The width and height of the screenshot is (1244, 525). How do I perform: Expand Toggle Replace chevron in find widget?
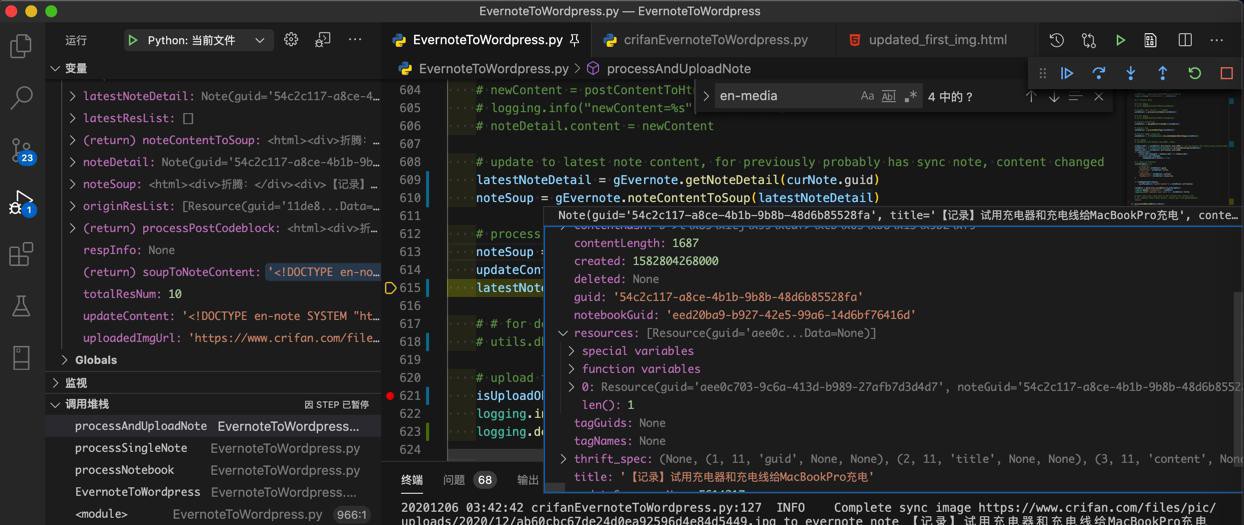[x=706, y=97]
